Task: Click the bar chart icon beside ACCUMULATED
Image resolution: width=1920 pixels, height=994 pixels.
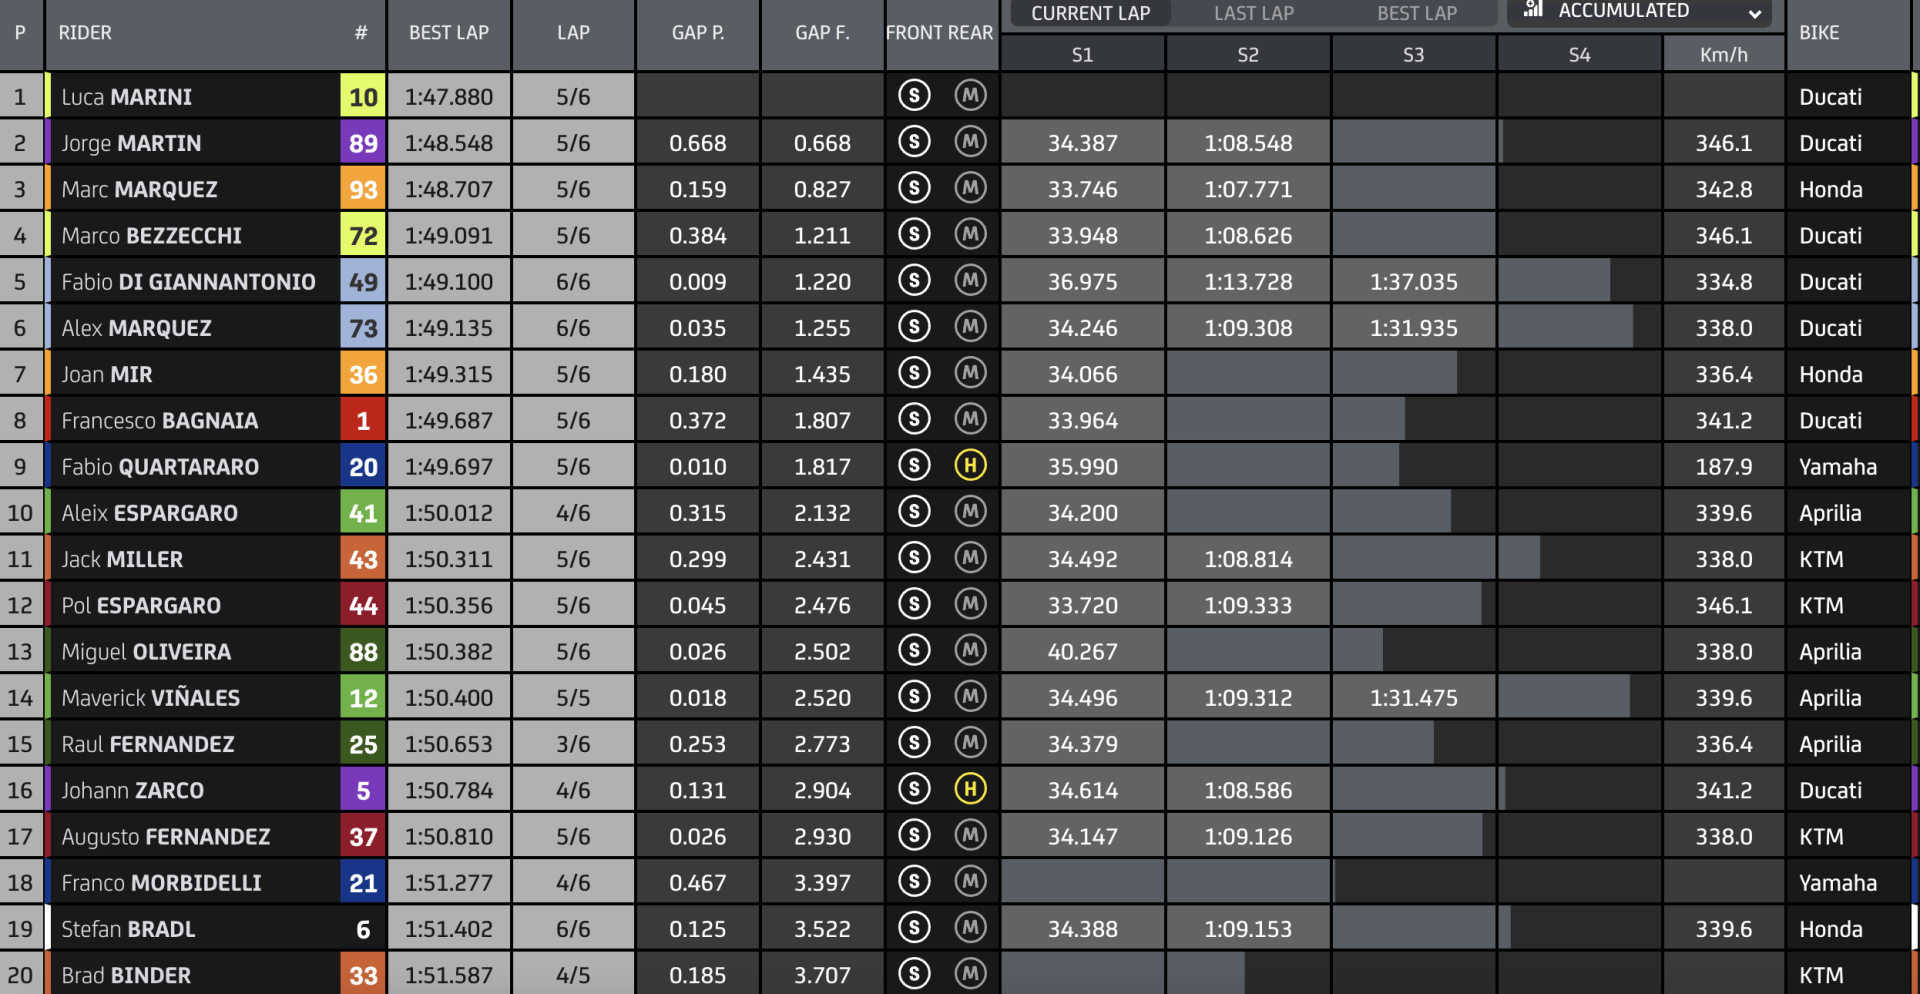Action: (1533, 10)
